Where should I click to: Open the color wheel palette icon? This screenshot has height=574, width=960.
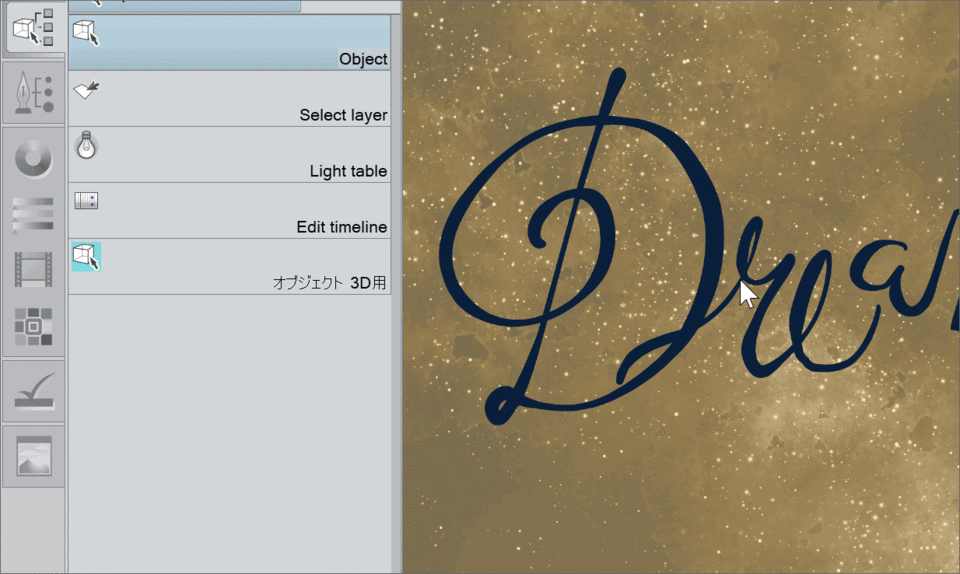pos(33,159)
